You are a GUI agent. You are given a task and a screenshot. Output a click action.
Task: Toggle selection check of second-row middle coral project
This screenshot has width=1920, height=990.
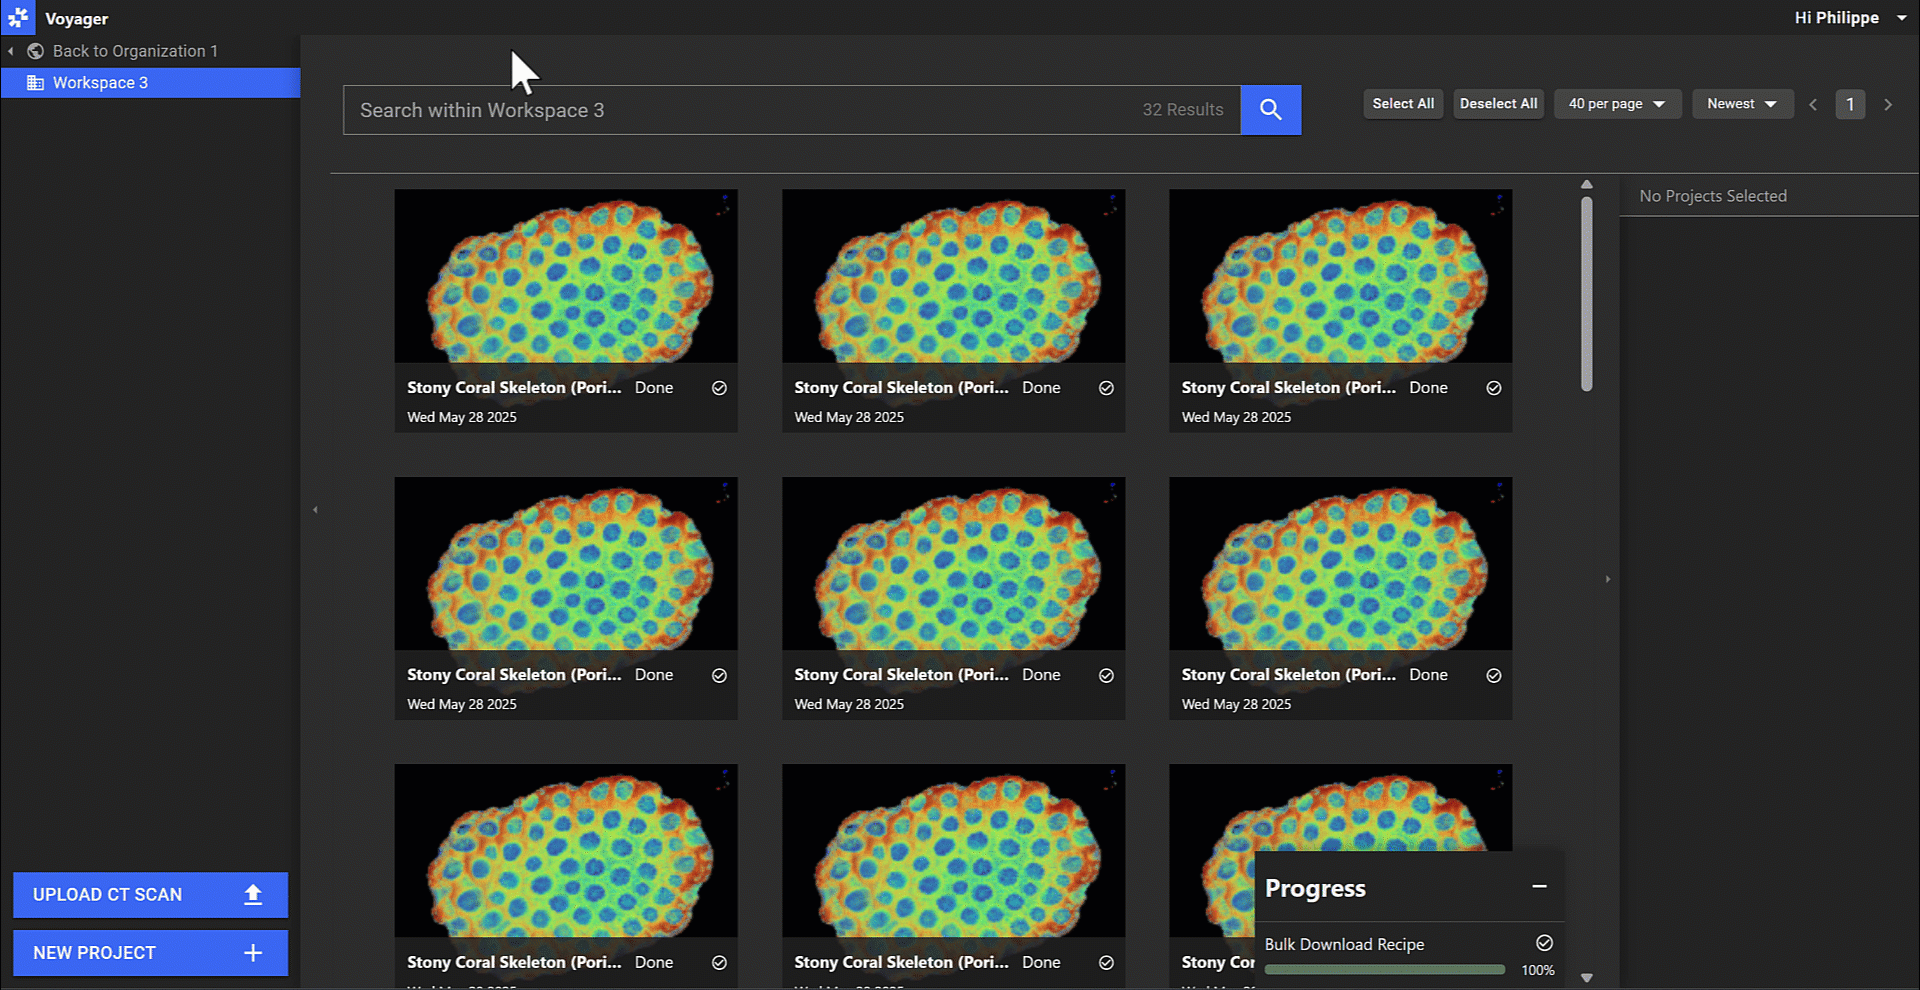(1106, 676)
